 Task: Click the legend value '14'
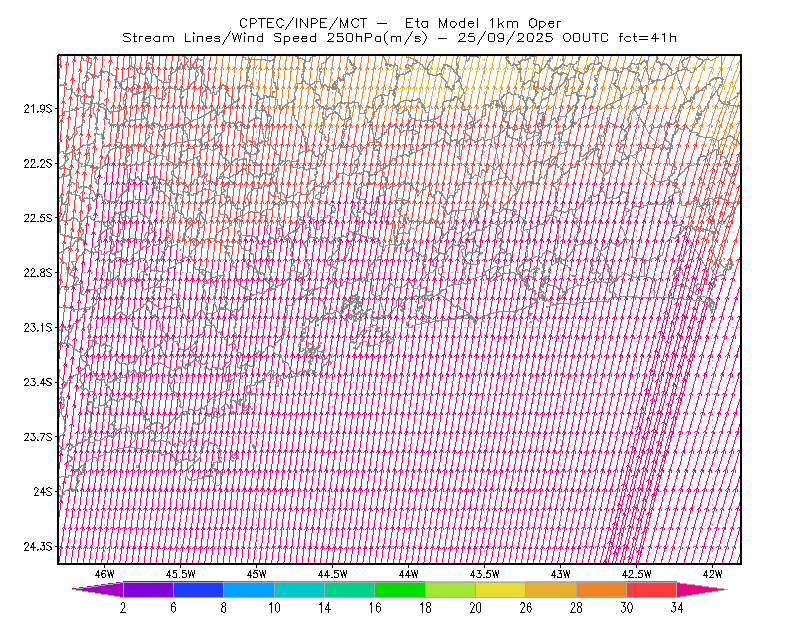[x=324, y=608]
